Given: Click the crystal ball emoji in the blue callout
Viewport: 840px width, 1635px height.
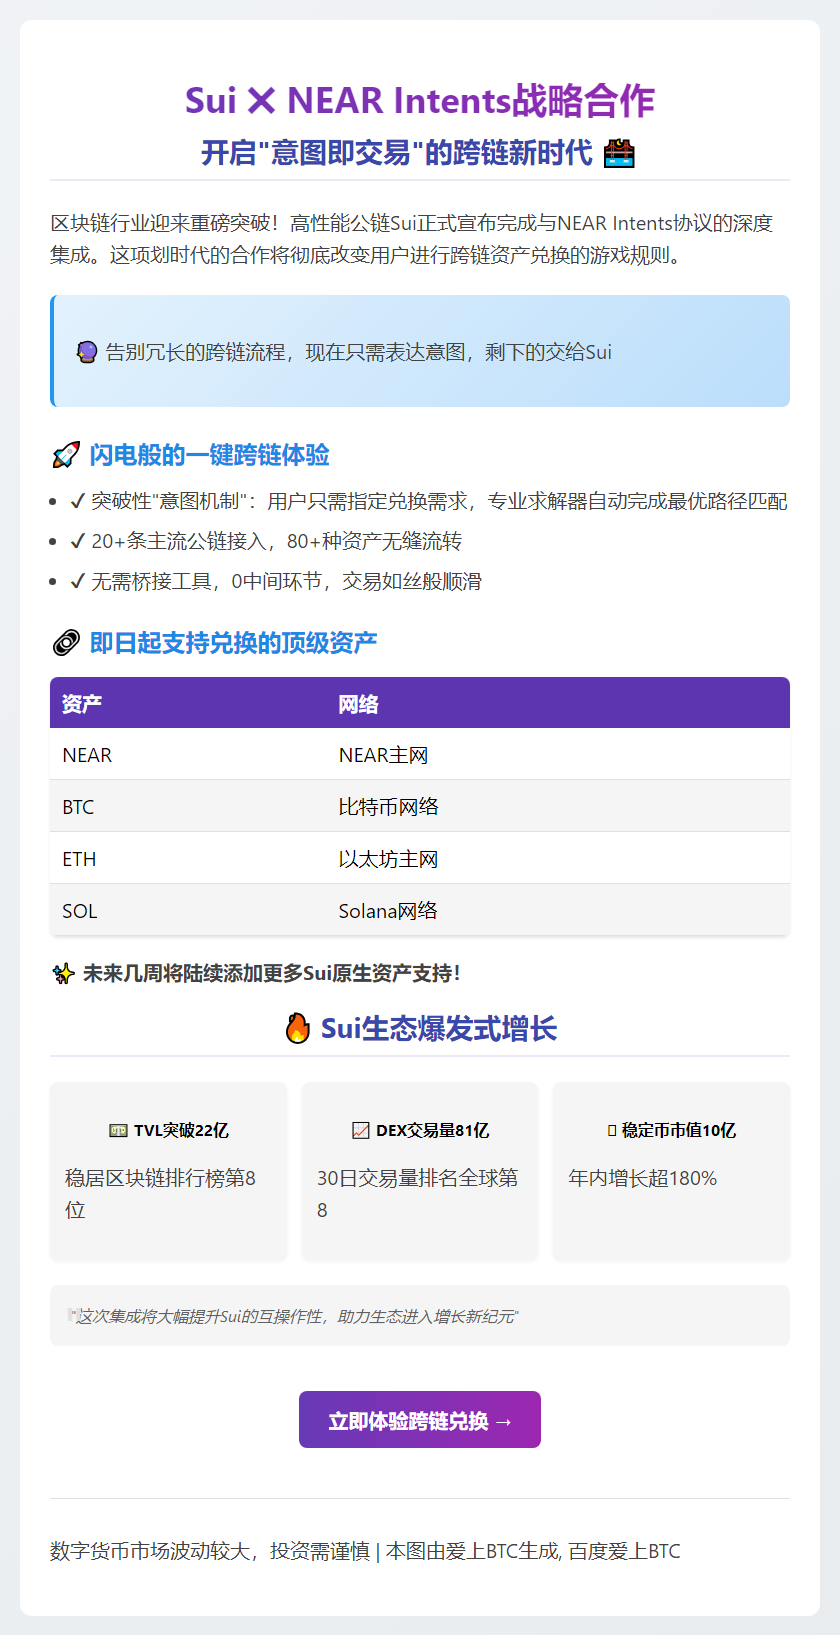Looking at the screenshot, I should coord(87,352).
